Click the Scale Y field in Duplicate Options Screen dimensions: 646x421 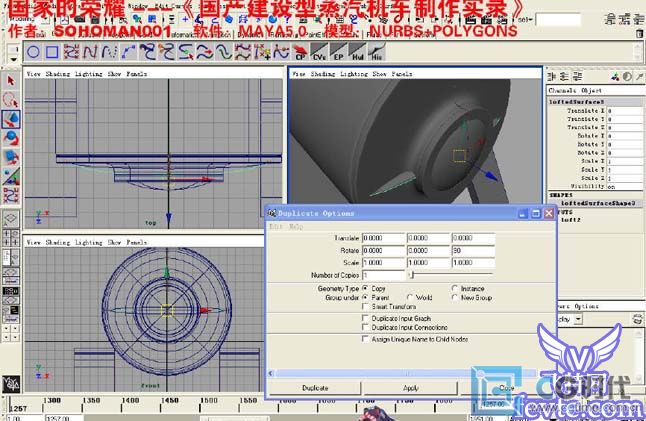pos(428,262)
